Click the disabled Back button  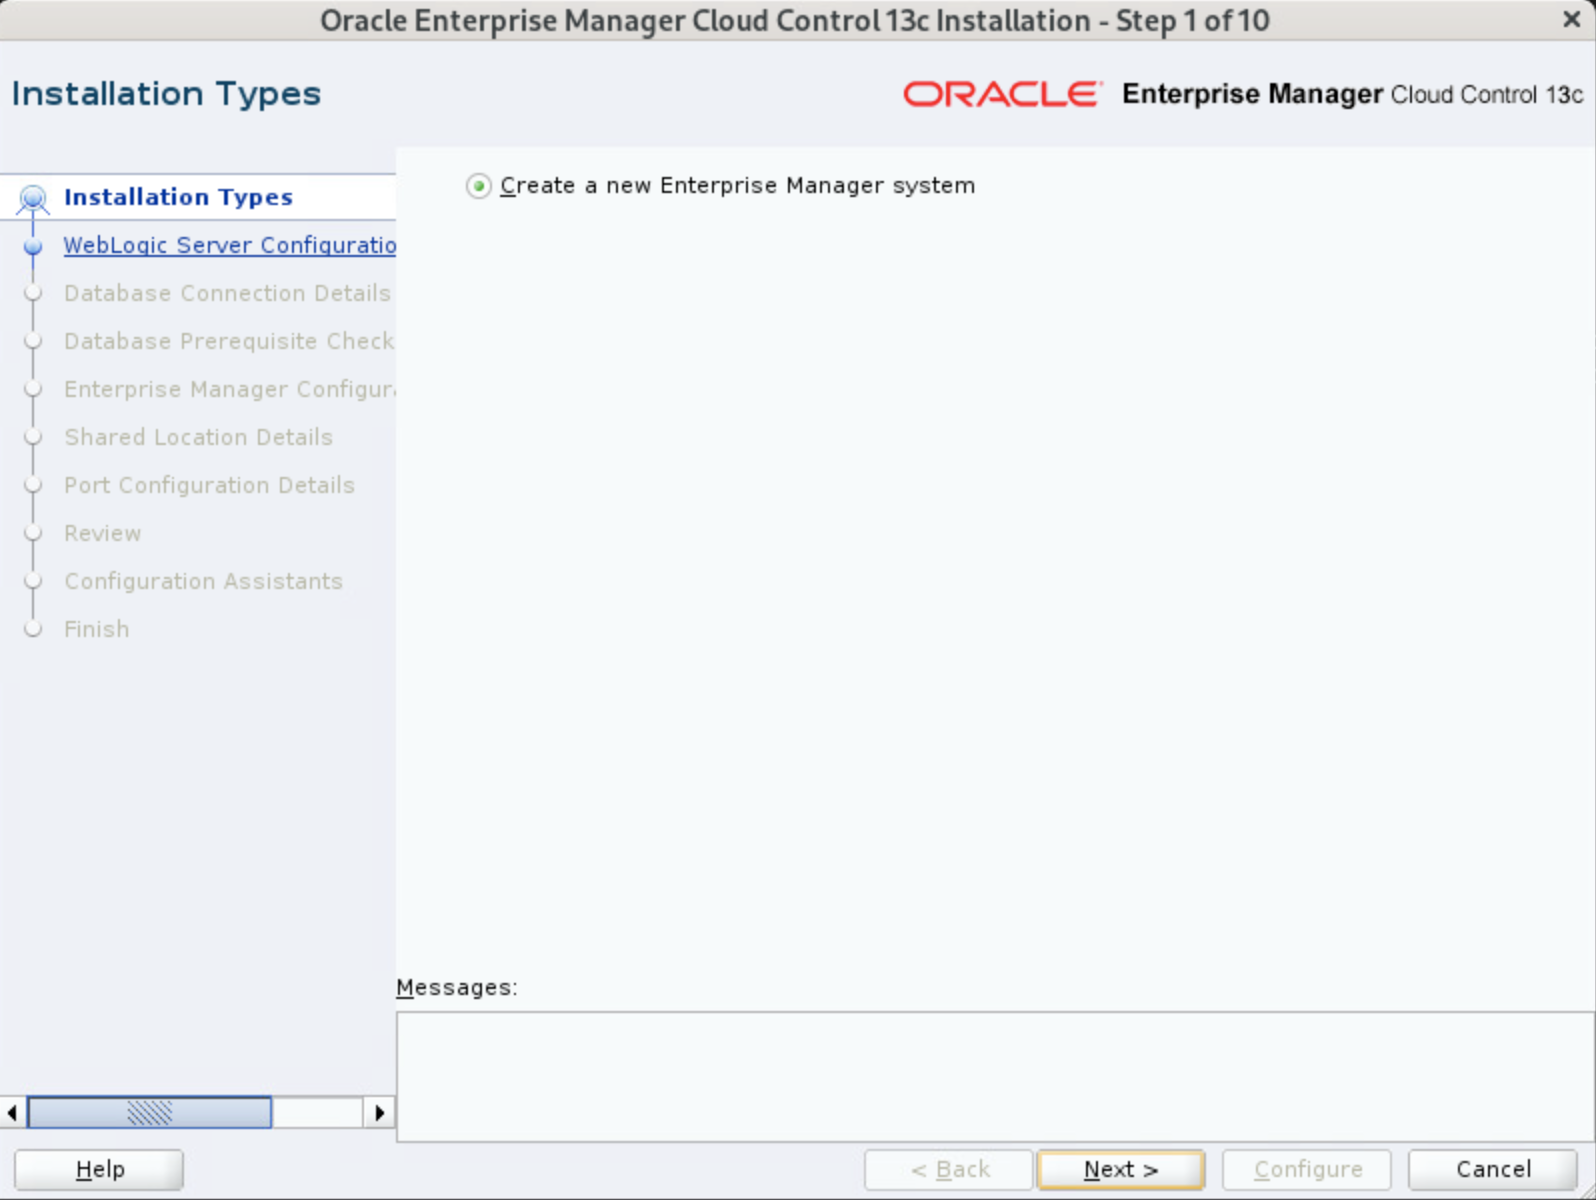pos(949,1169)
